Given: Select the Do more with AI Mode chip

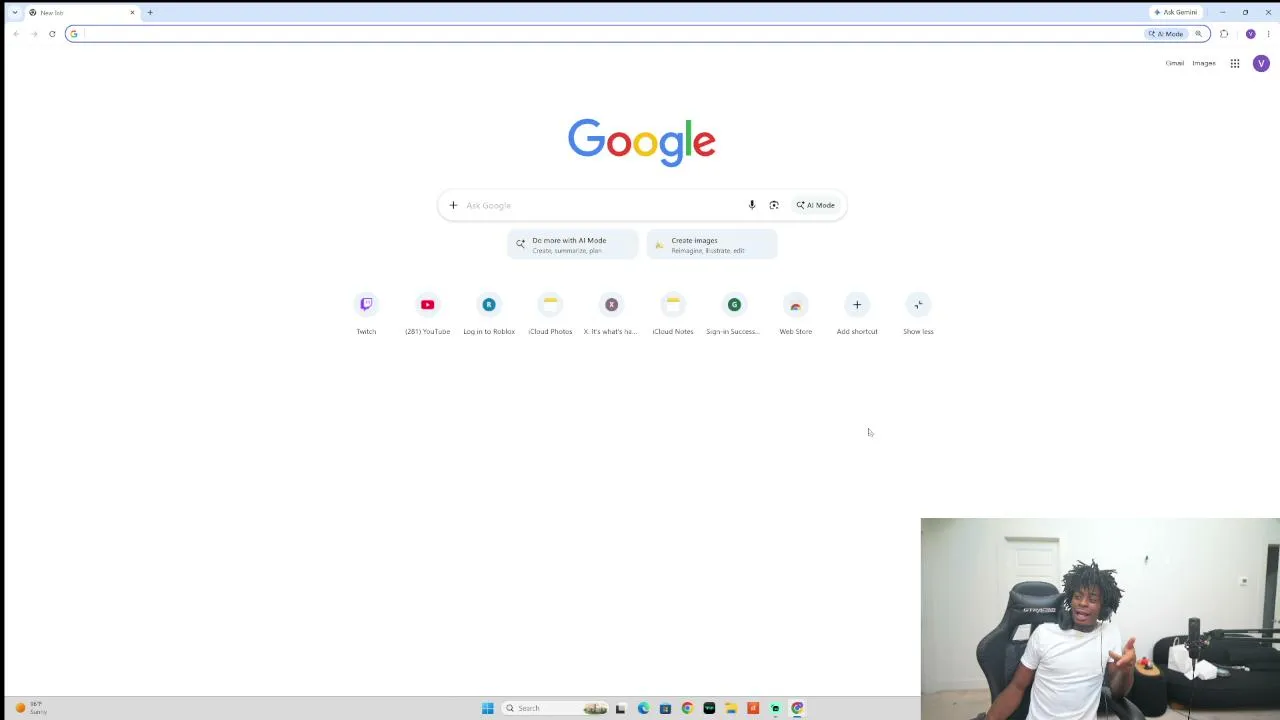Looking at the screenshot, I should click(x=572, y=245).
